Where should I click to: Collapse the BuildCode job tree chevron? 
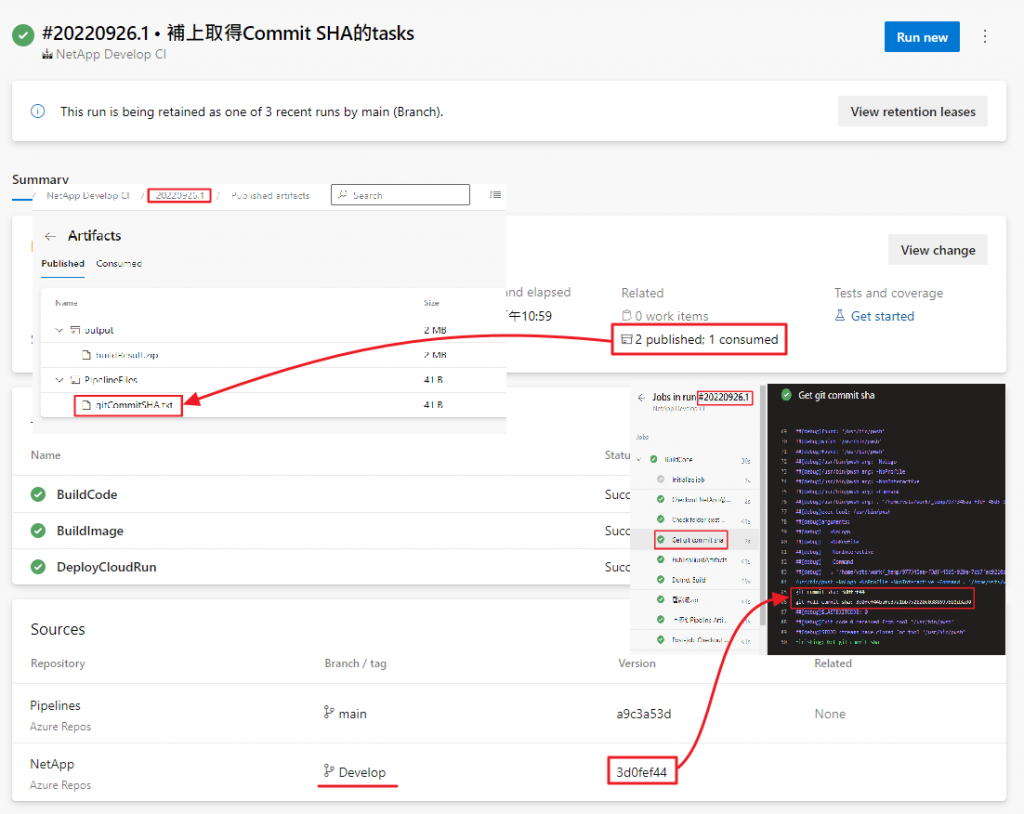point(639,459)
